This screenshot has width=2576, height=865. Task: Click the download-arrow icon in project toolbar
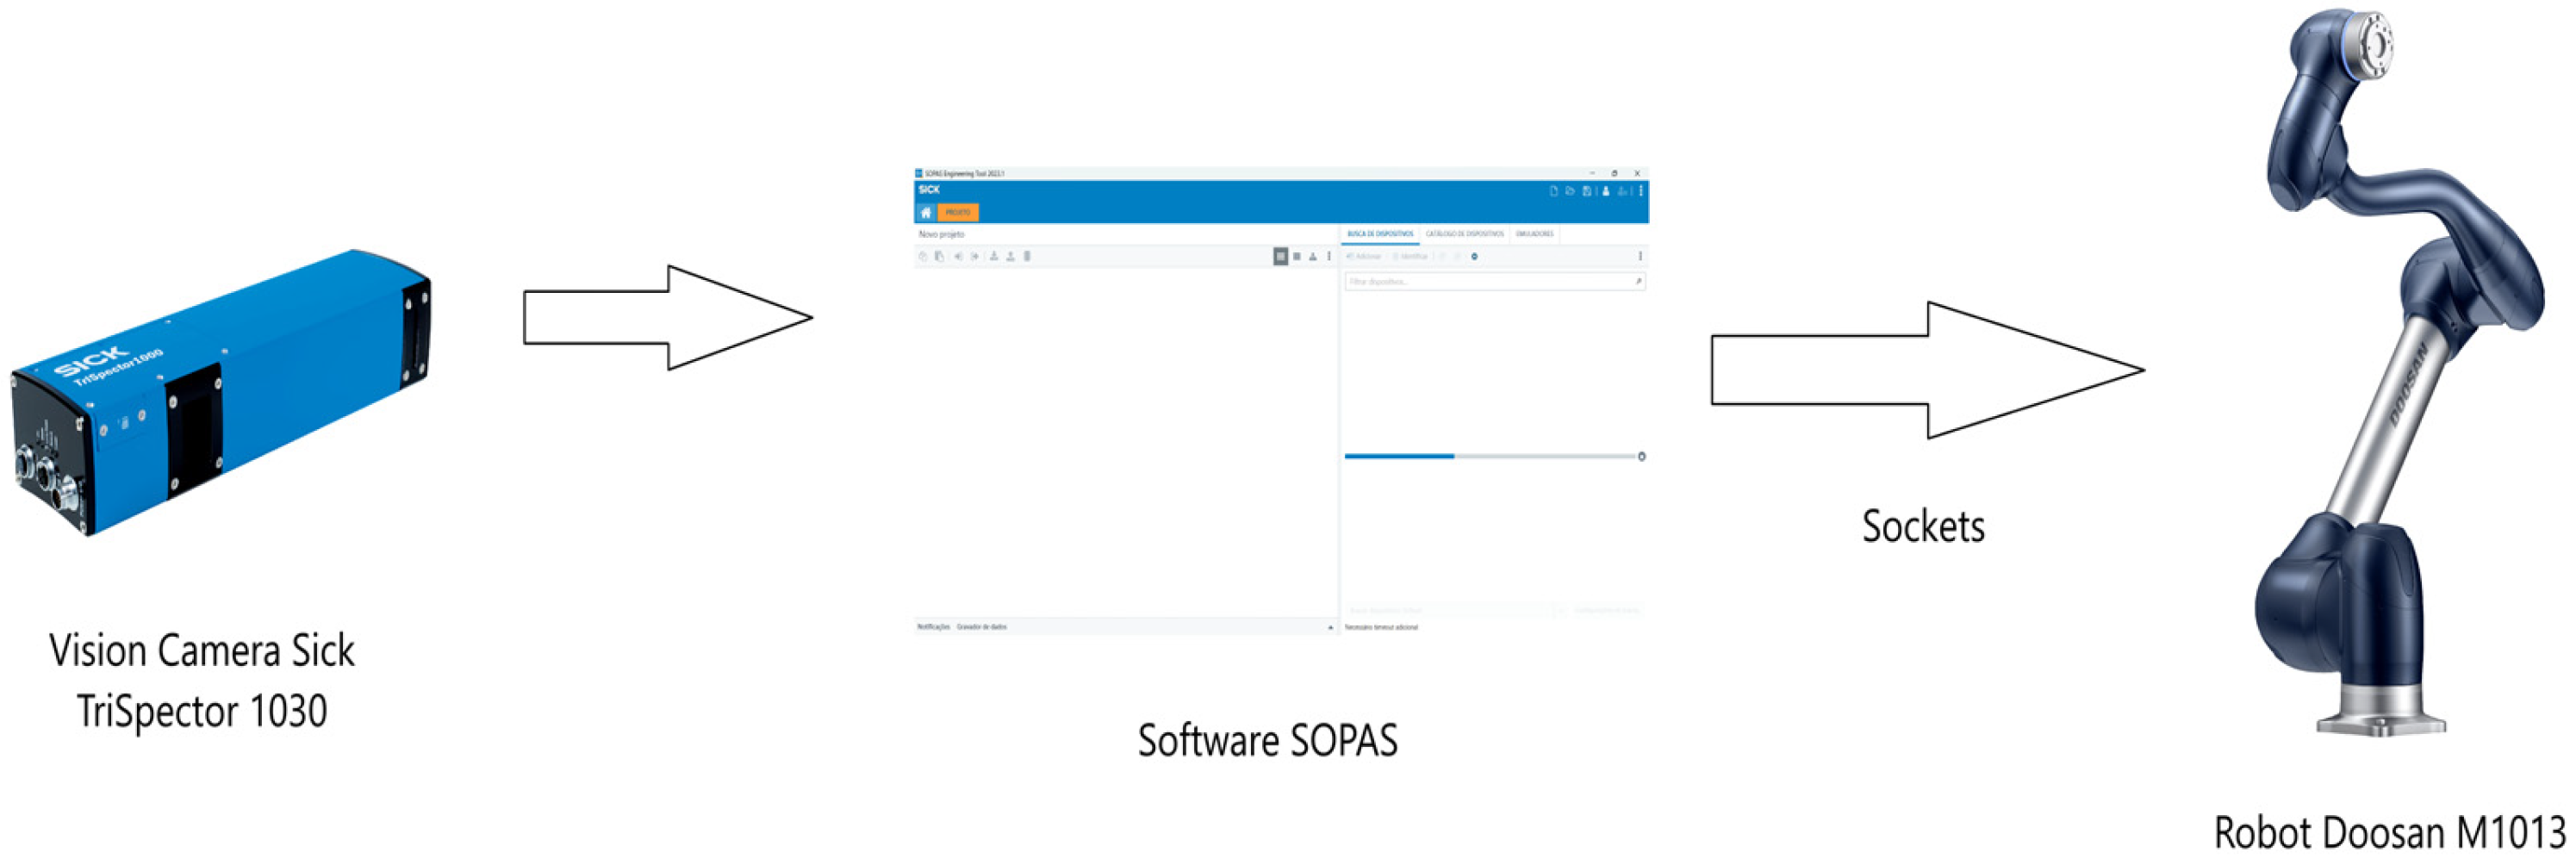click(x=994, y=257)
